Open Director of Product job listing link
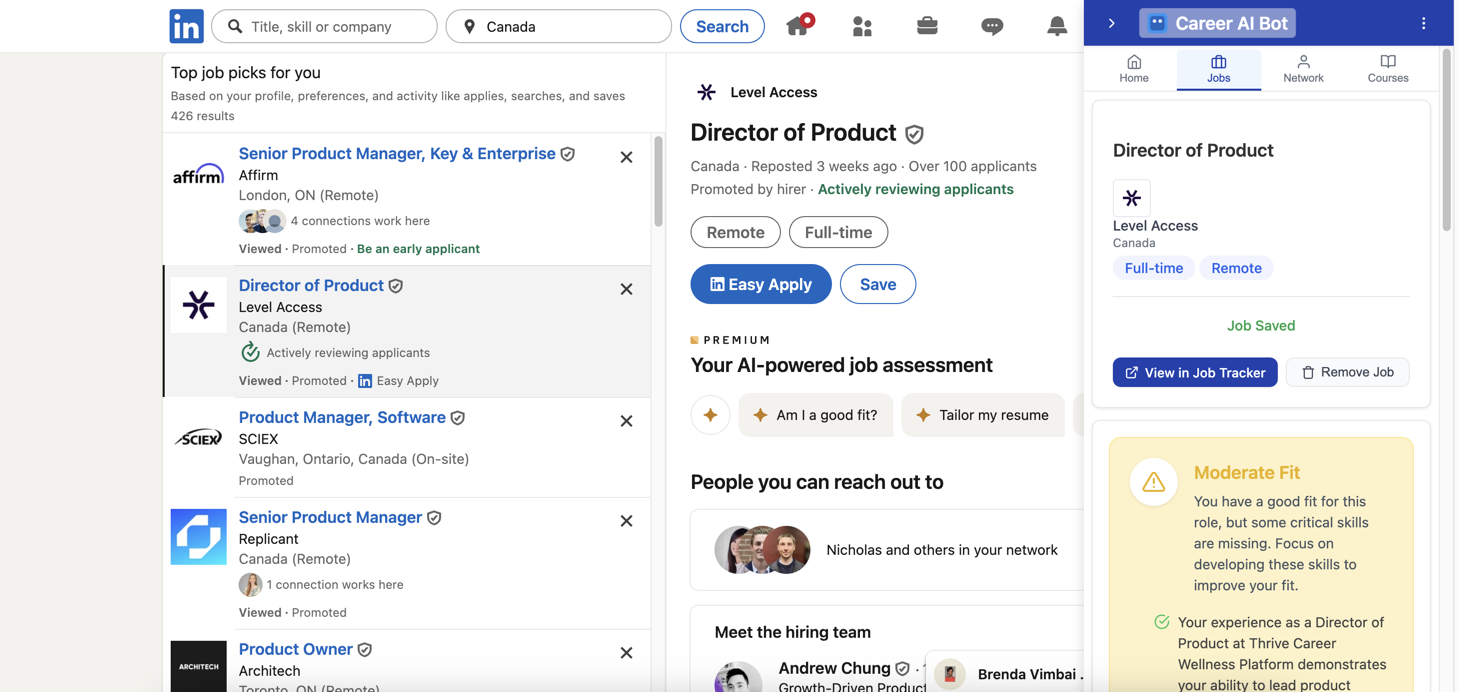The image size is (1459, 692). coord(311,285)
